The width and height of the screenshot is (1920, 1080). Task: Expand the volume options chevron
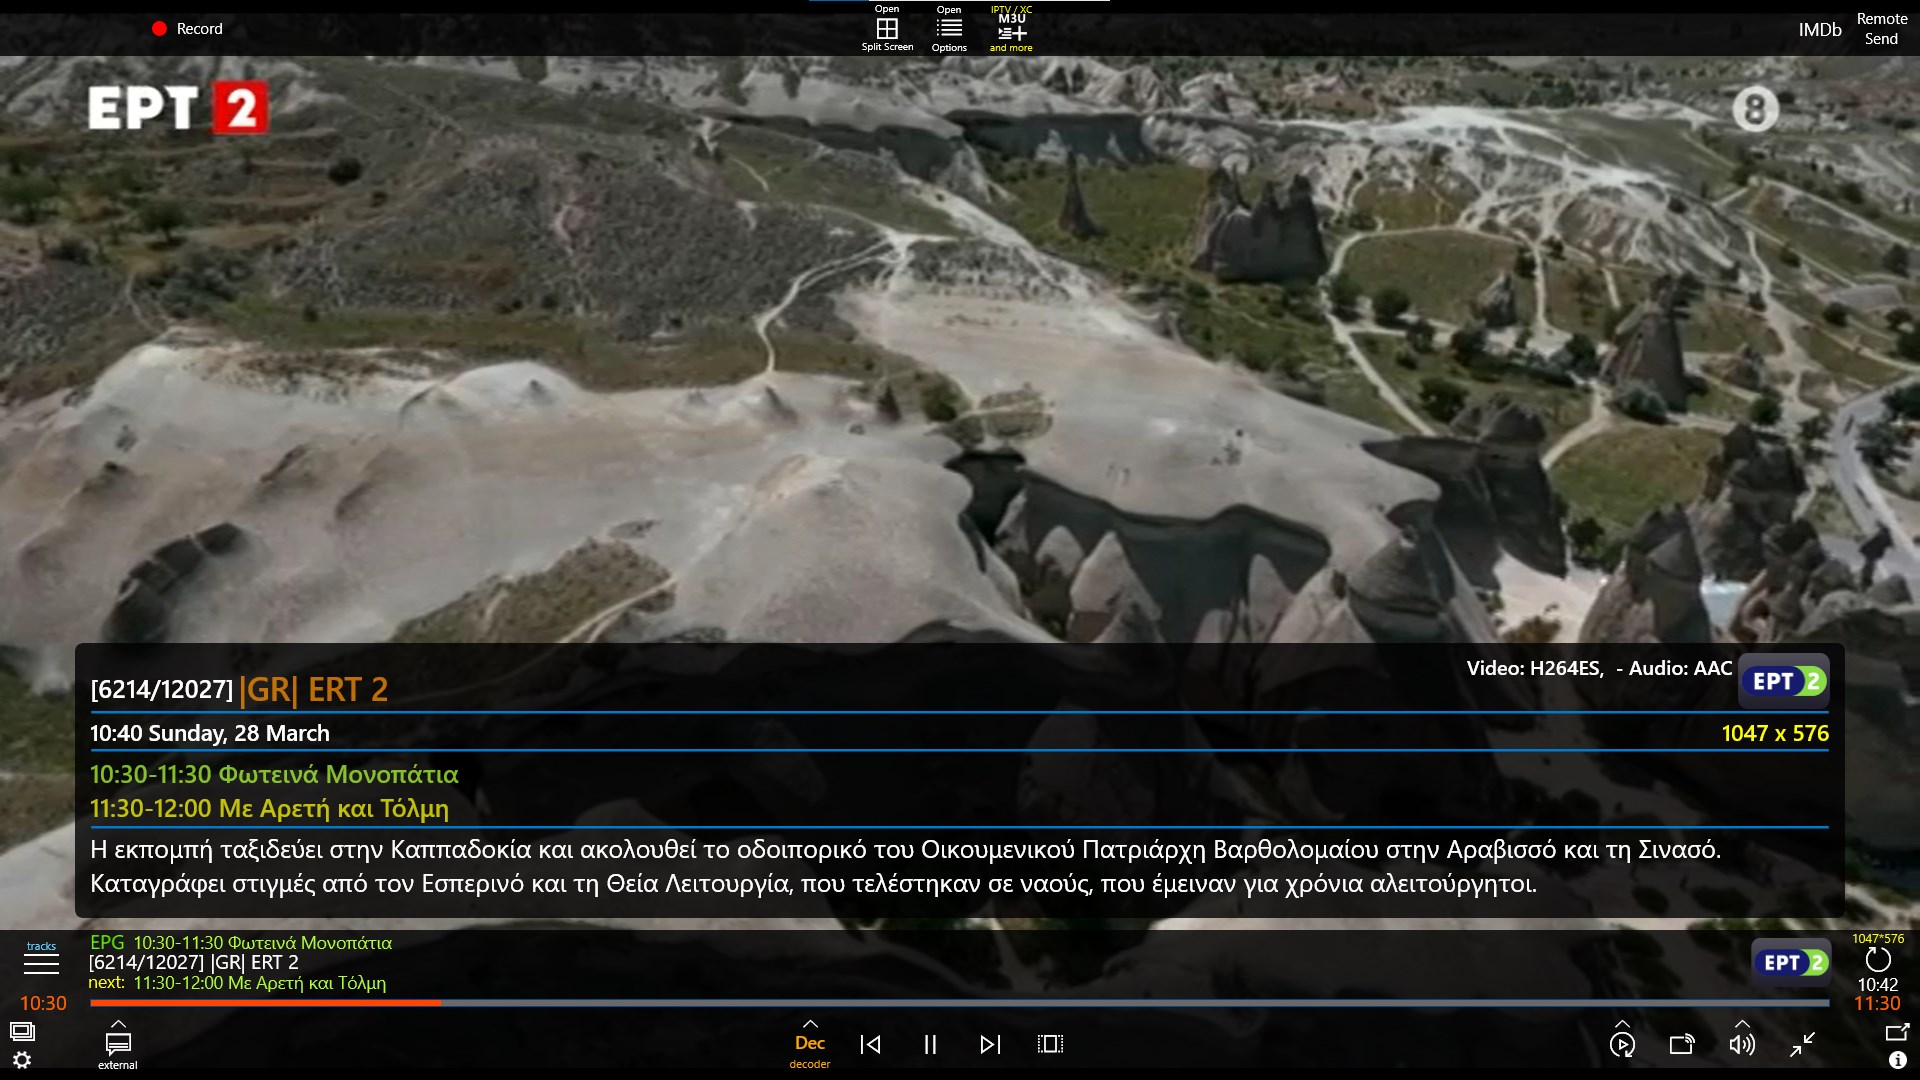pos(1742,1022)
